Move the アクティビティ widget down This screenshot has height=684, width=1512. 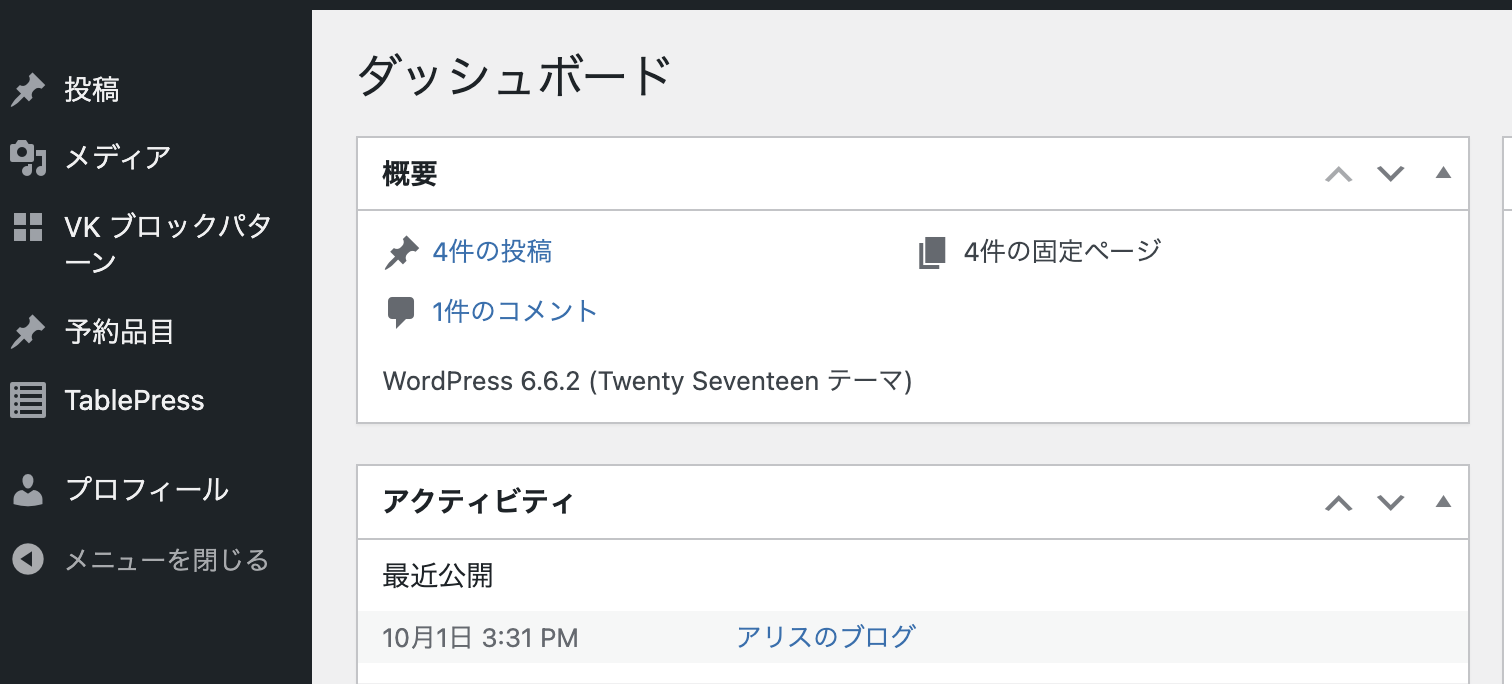(x=1391, y=502)
